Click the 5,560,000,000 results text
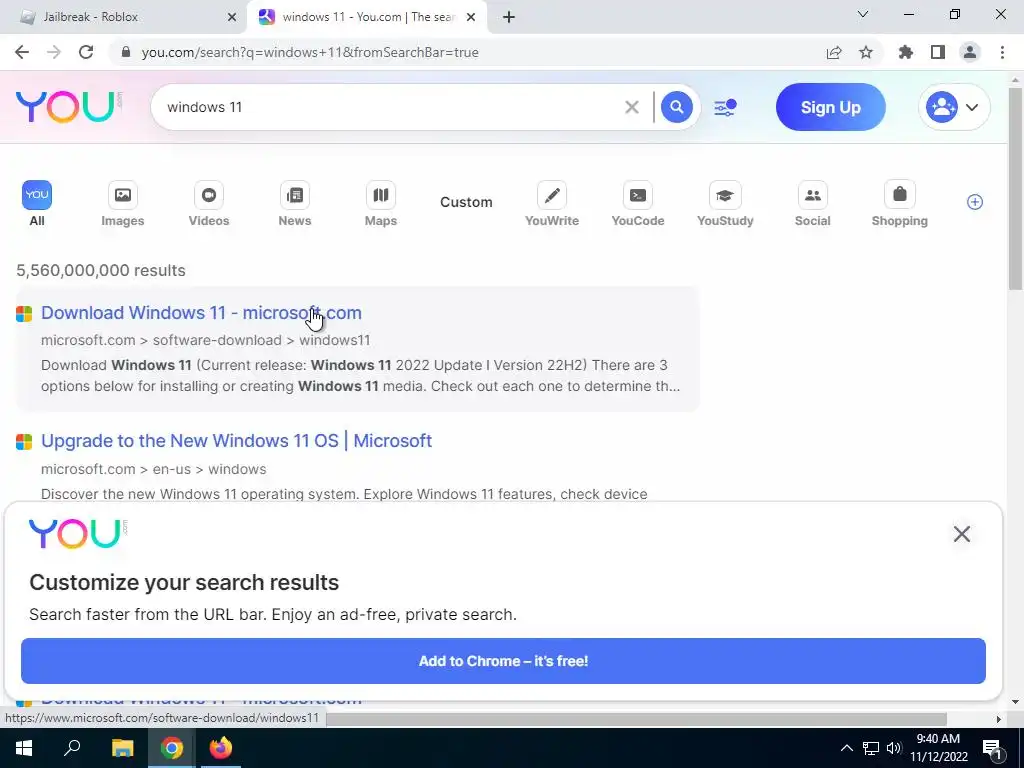 101,270
